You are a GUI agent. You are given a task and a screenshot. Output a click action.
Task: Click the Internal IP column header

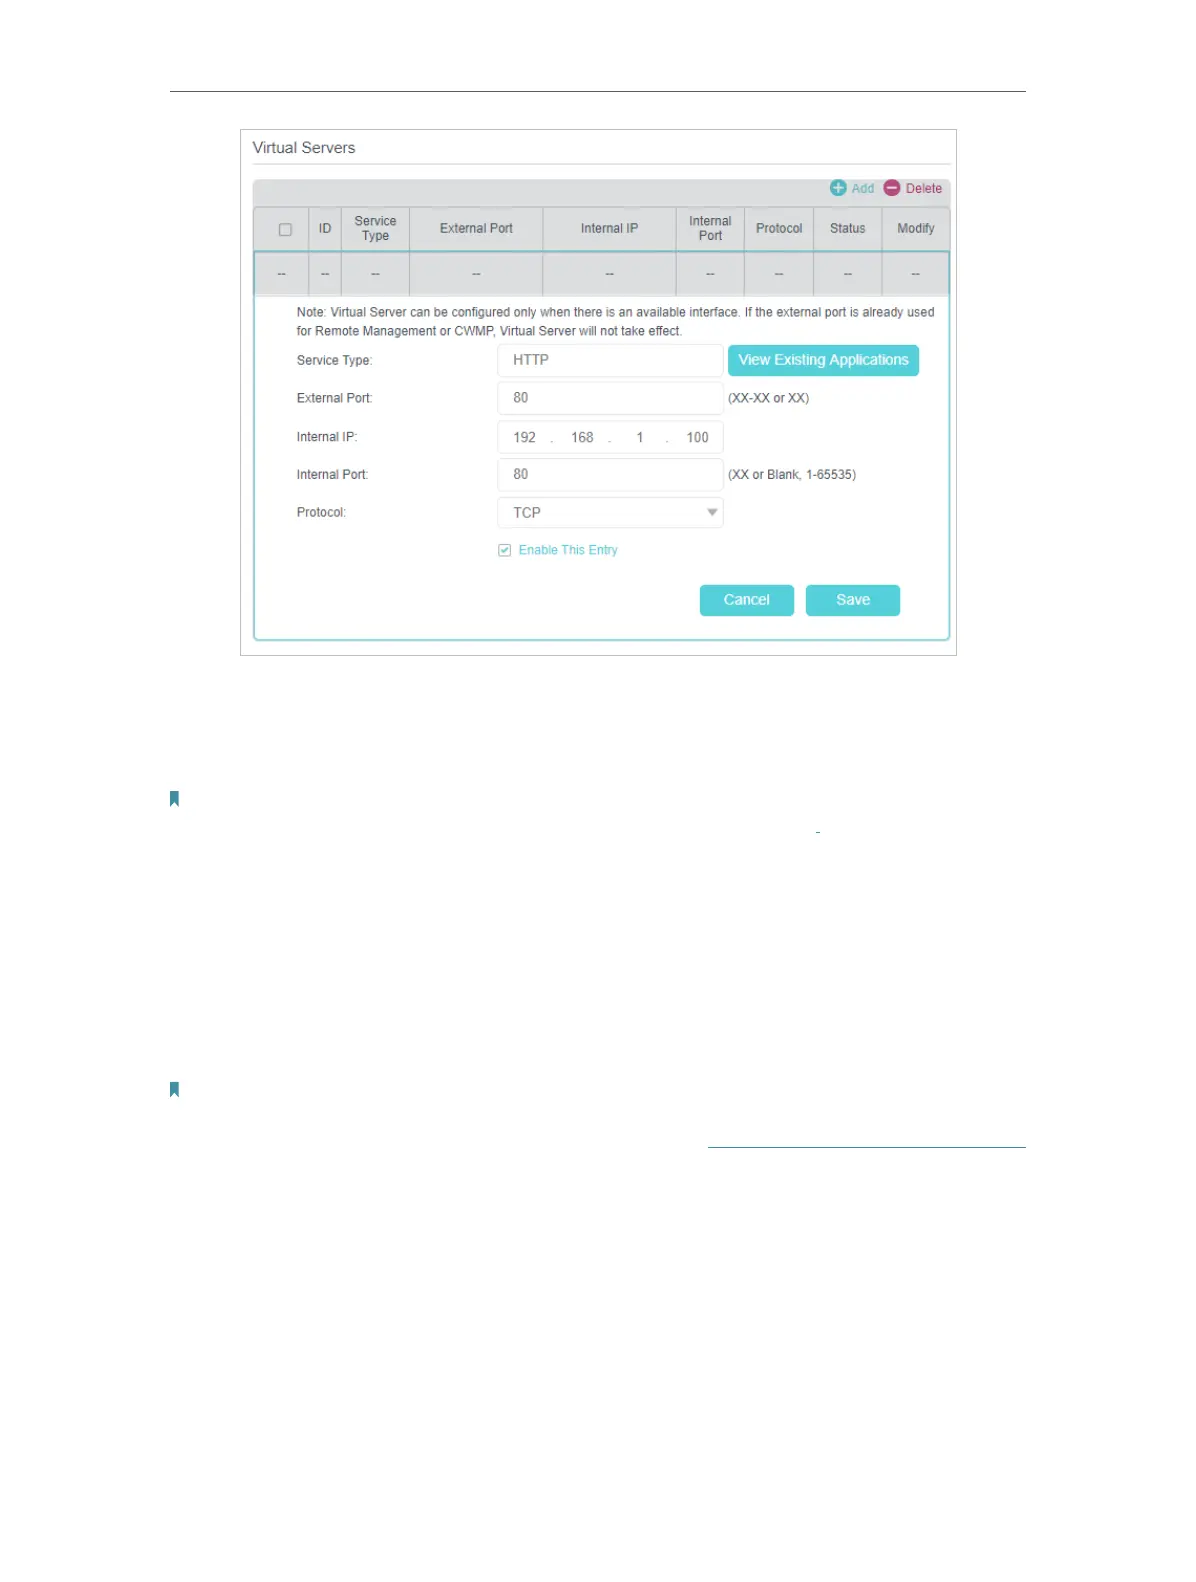[x=609, y=228]
